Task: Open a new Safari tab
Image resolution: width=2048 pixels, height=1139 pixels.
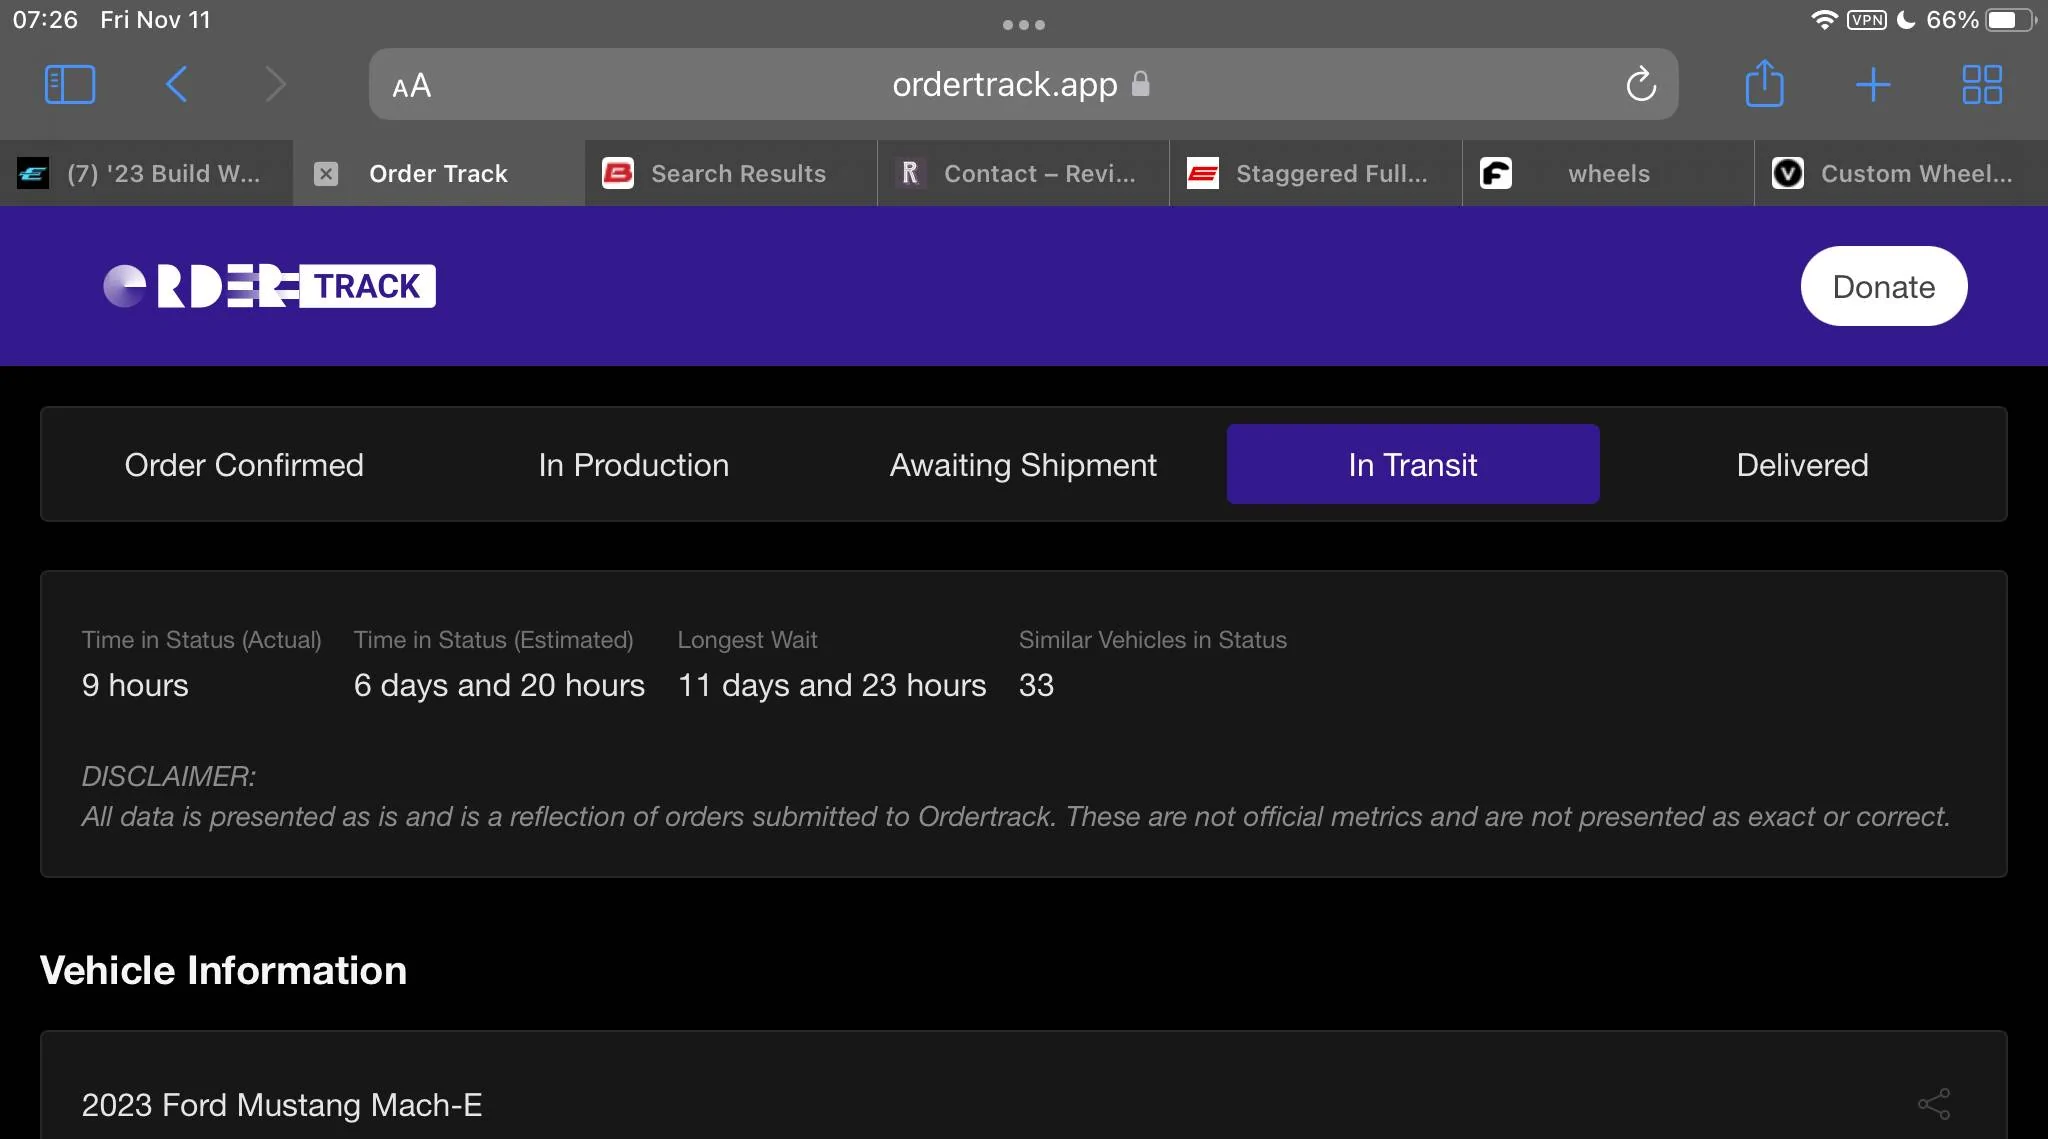Action: click(x=1872, y=85)
